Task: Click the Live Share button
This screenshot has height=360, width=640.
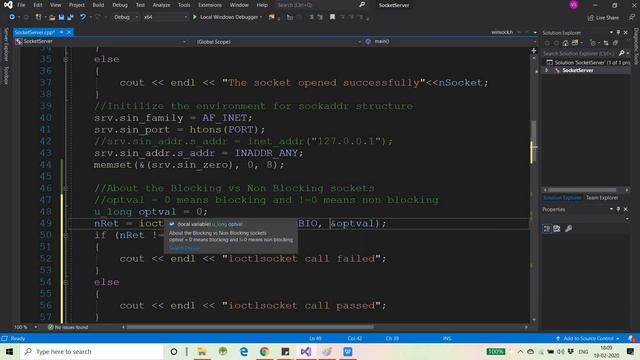Action: point(603,18)
